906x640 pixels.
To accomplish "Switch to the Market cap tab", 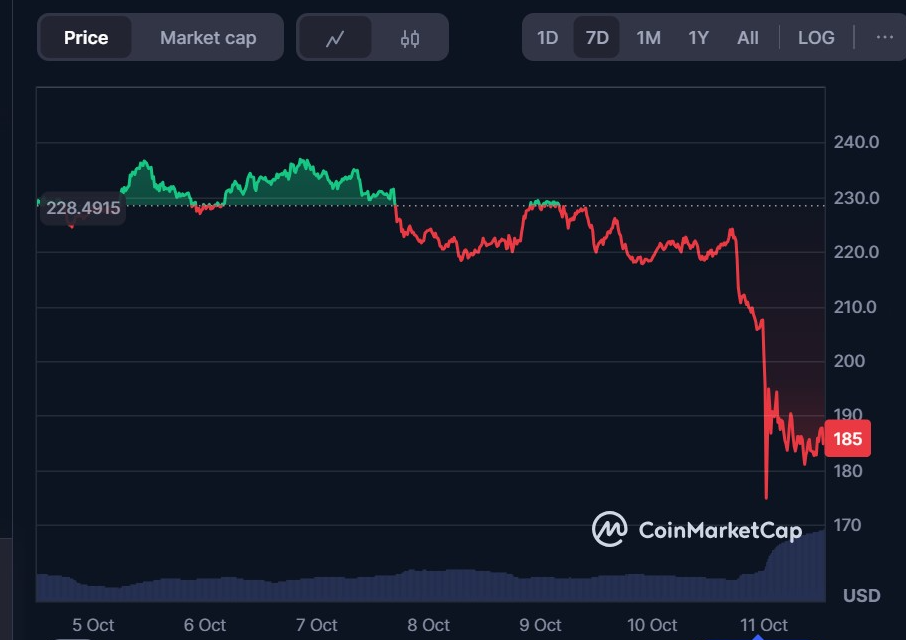I will [208, 38].
